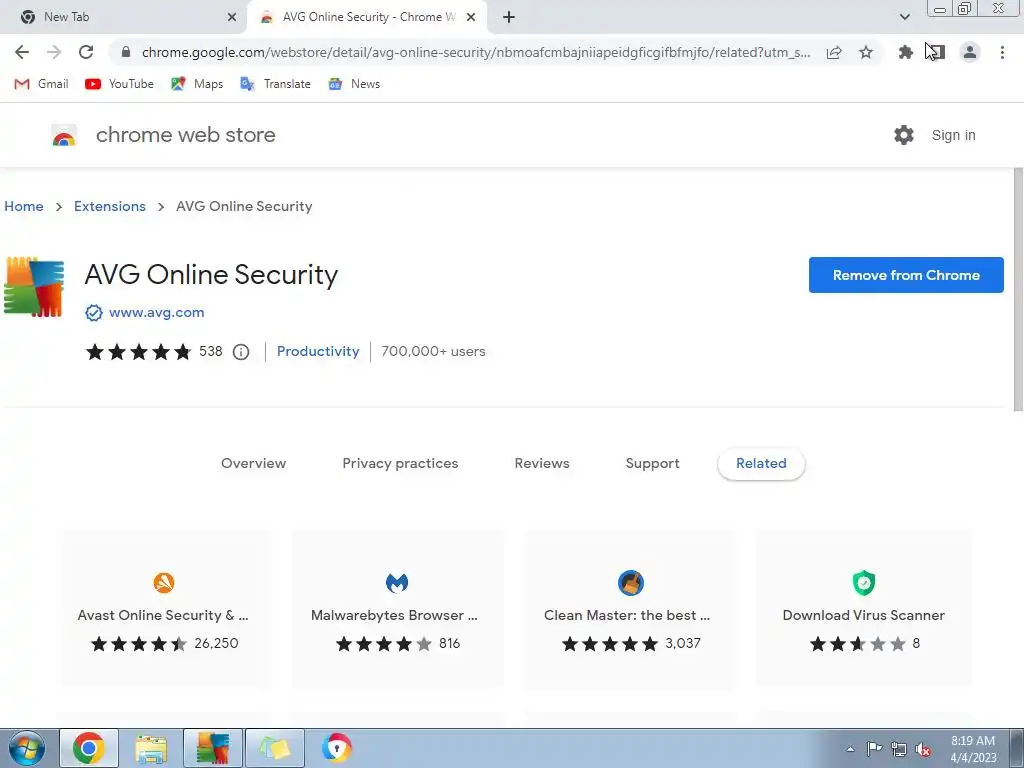This screenshot has height=768, width=1024.
Task: Open the Avast Secure Browser taskbar icon
Action: click(x=336, y=748)
